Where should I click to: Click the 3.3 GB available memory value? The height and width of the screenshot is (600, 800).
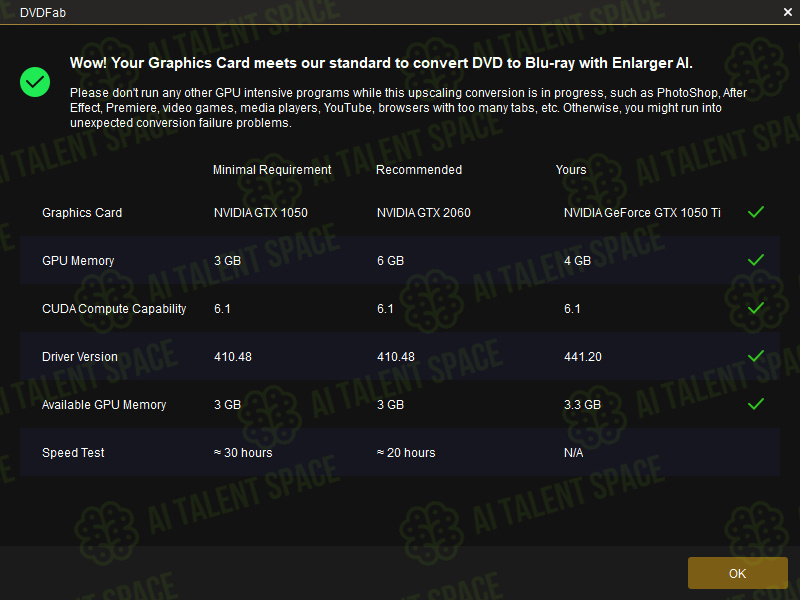(582, 405)
